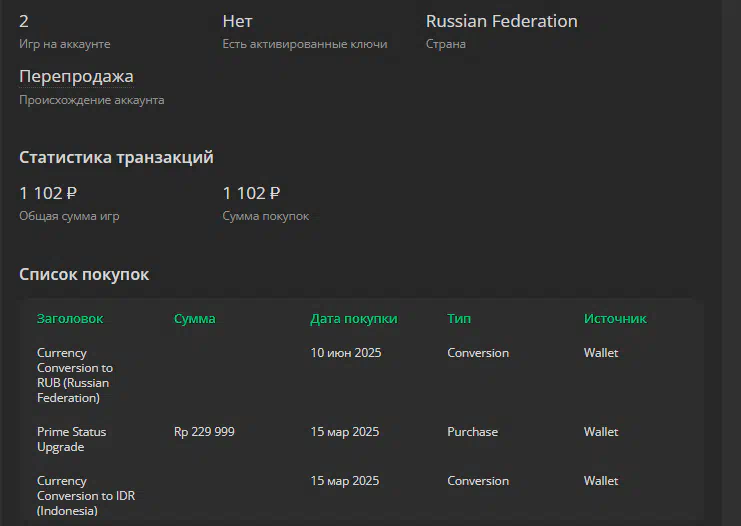Click 'Wallet' source in the IDR conversion row
741x526 pixels.
pyautogui.click(x=601, y=481)
